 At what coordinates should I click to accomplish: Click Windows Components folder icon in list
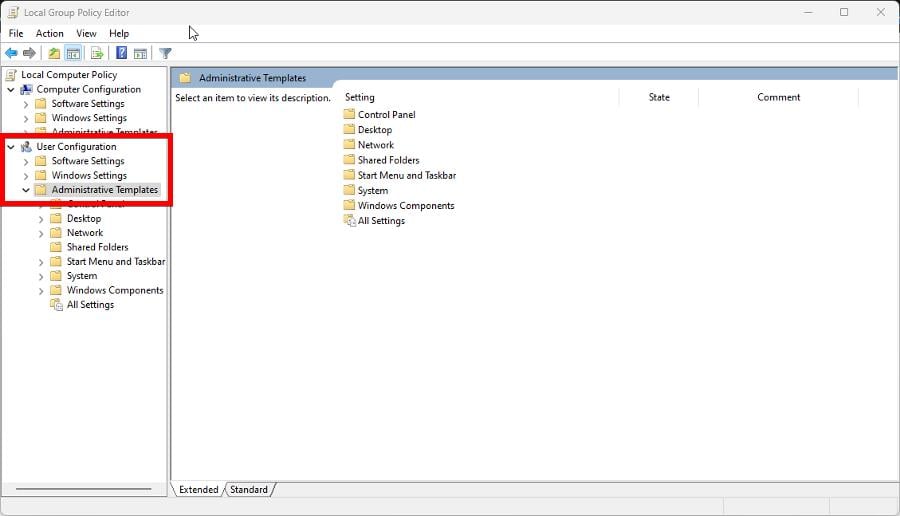pos(349,205)
